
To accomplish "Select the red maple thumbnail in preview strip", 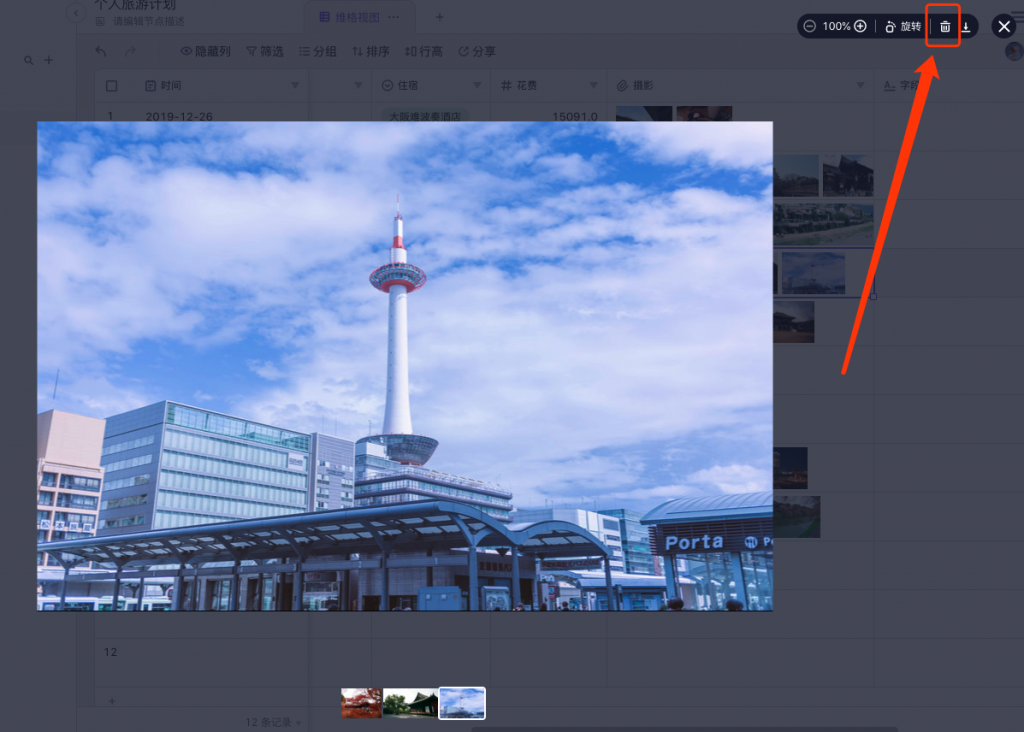I will [x=361, y=703].
